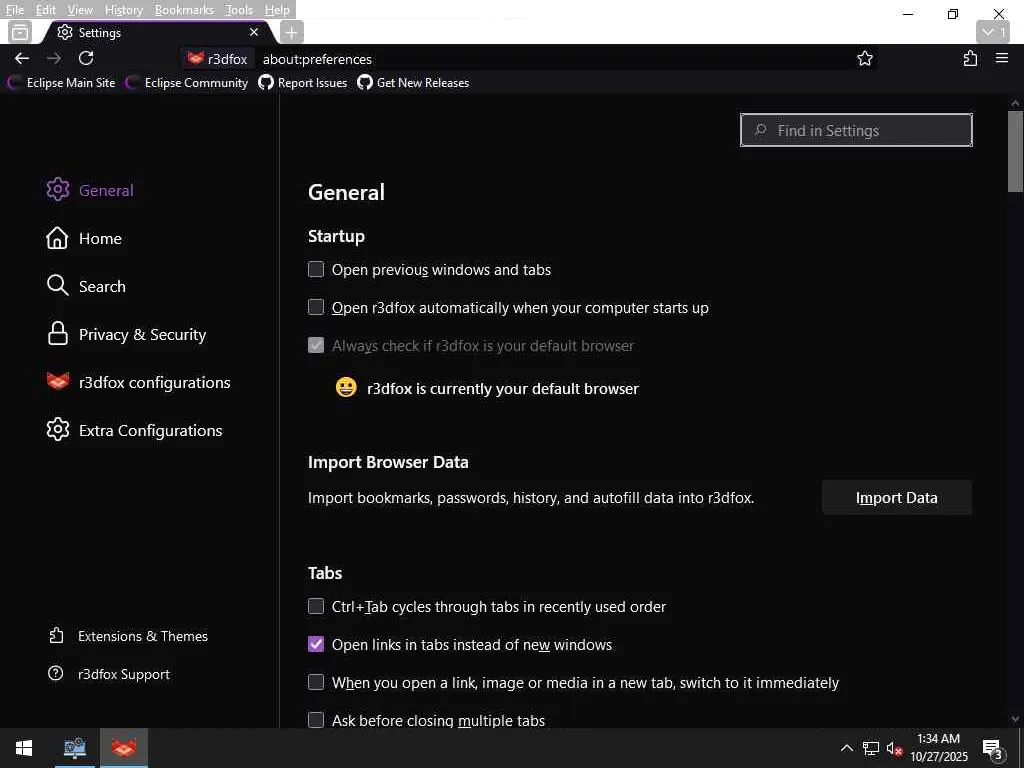The image size is (1024, 768).
Task: Open the Get New Releases bookmark
Action: click(x=413, y=83)
